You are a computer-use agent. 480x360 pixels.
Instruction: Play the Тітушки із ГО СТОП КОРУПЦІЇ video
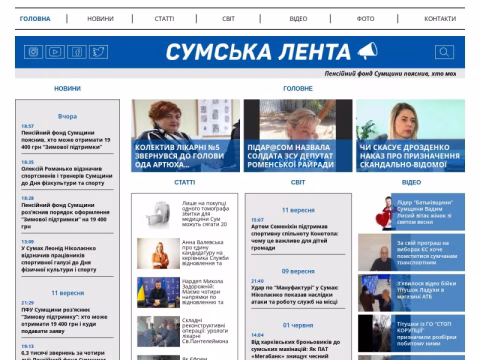411,333
